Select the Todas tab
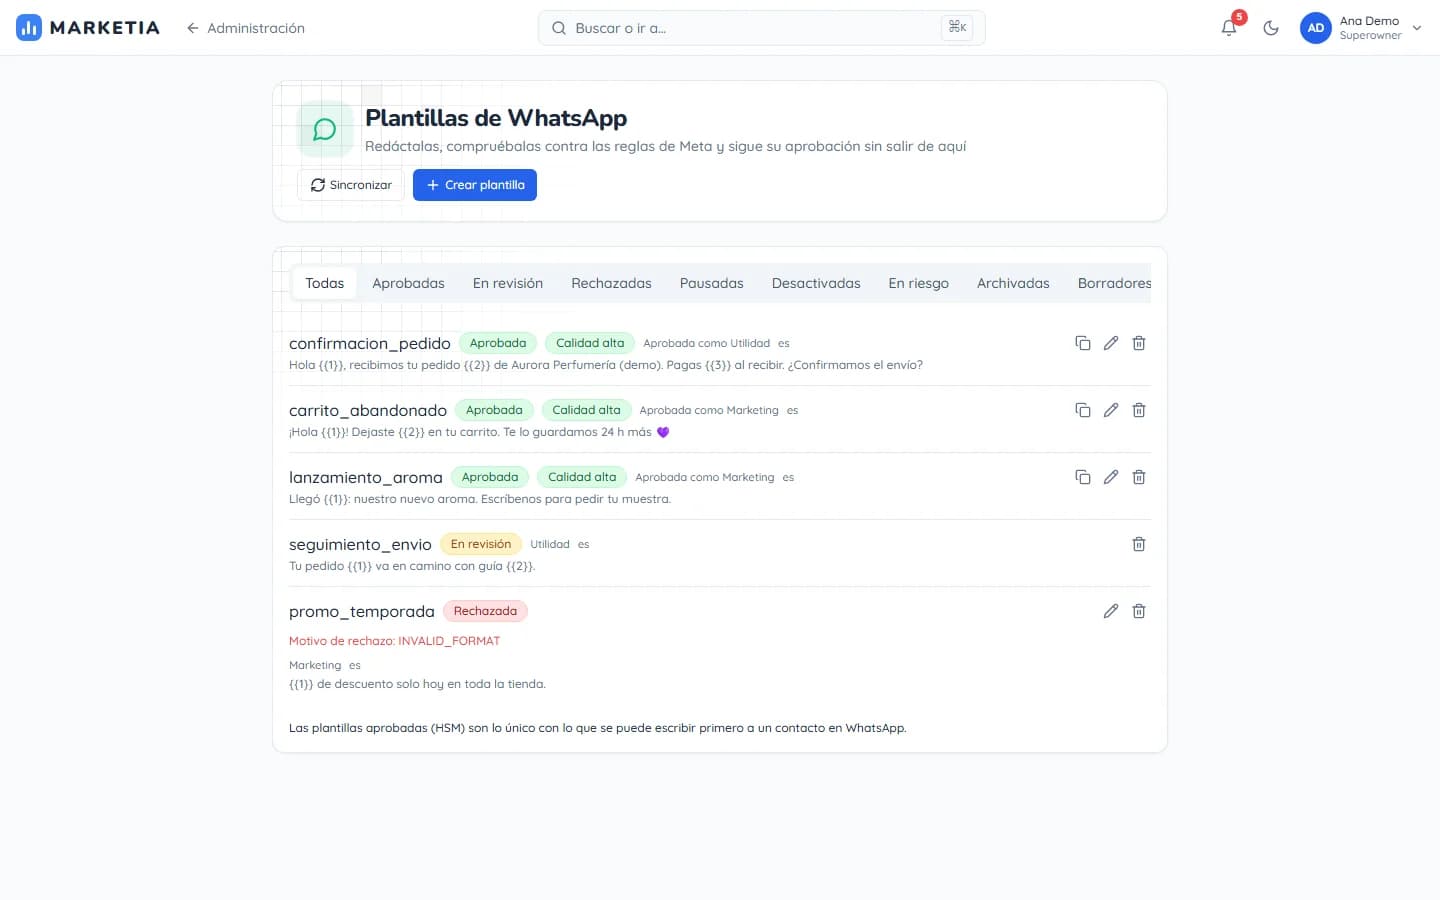This screenshot has height=900, width=1440. tap(324, 283)
